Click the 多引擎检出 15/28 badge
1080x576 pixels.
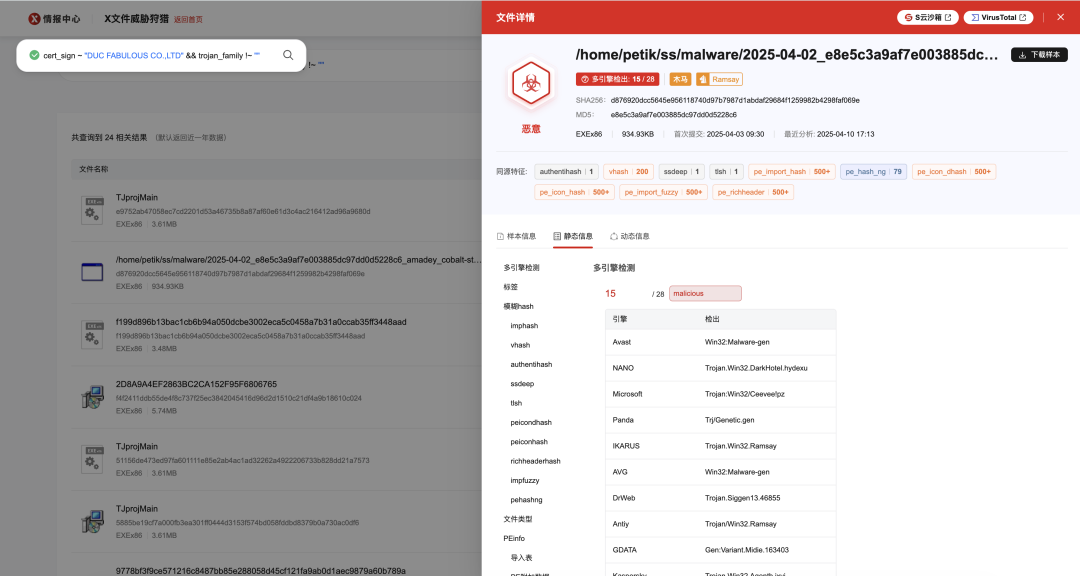coord(617,79)
